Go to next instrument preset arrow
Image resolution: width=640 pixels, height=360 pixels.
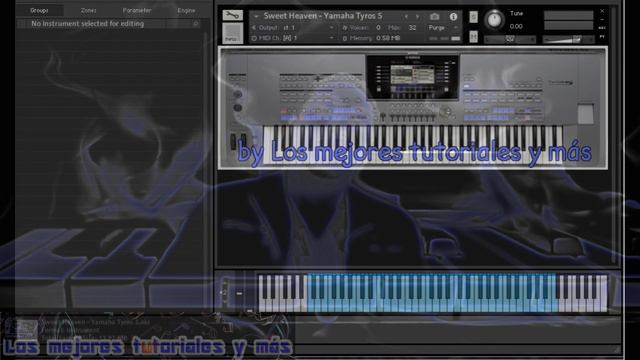(417, 16)
